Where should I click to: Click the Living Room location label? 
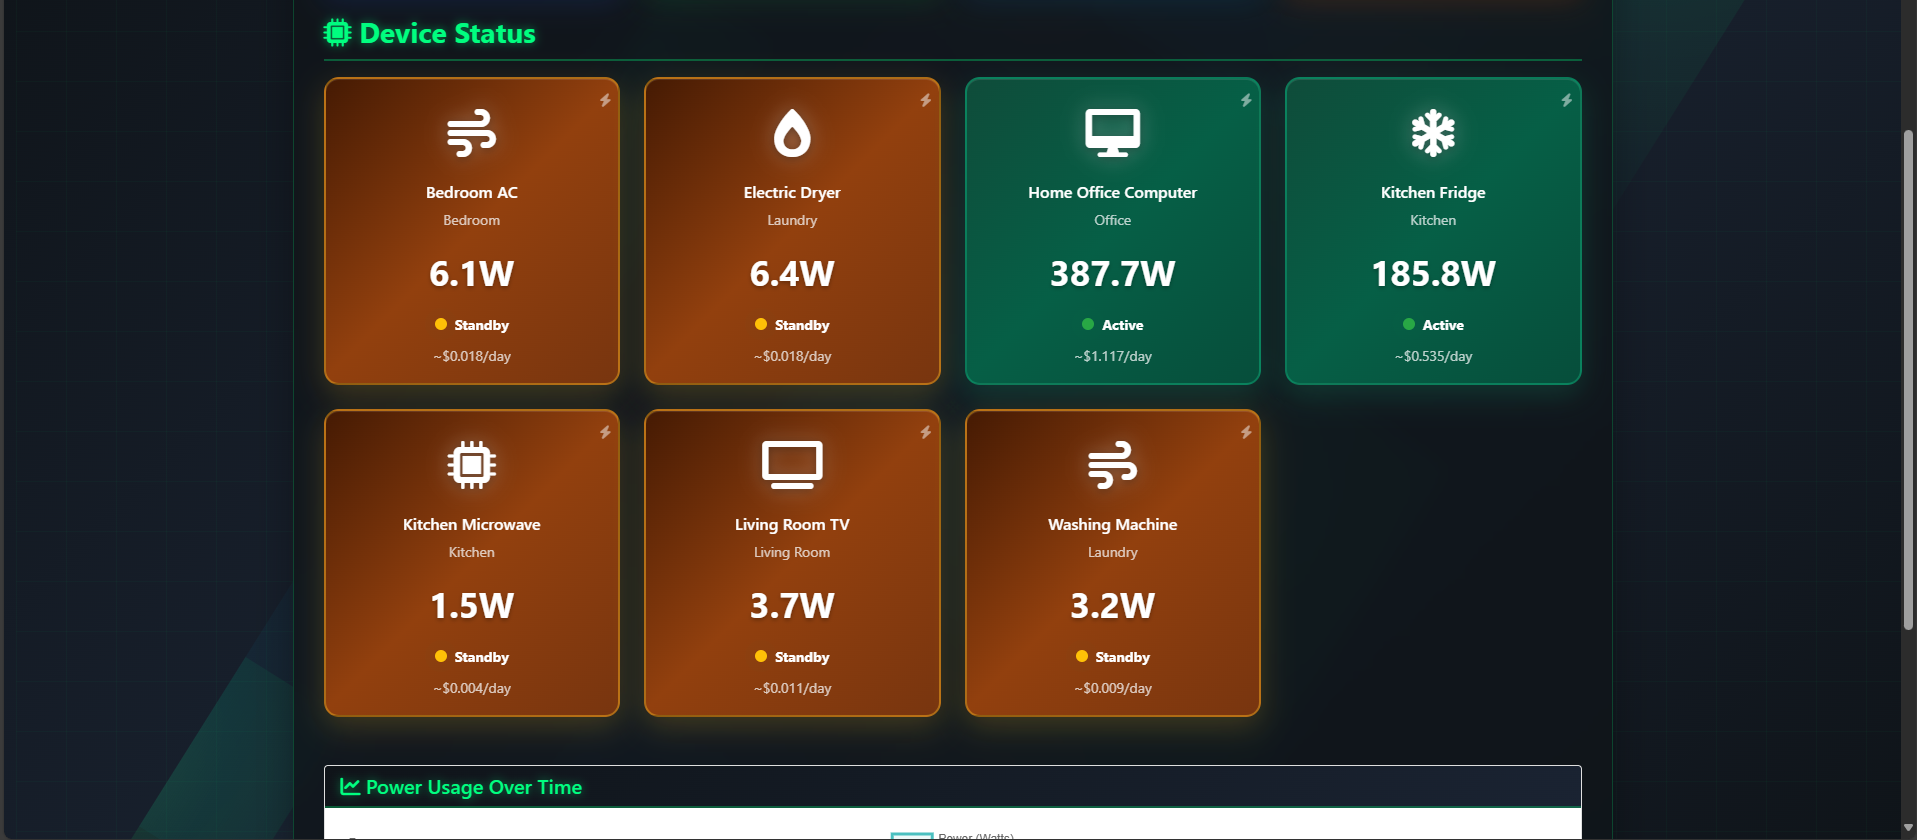click(792, 552)
